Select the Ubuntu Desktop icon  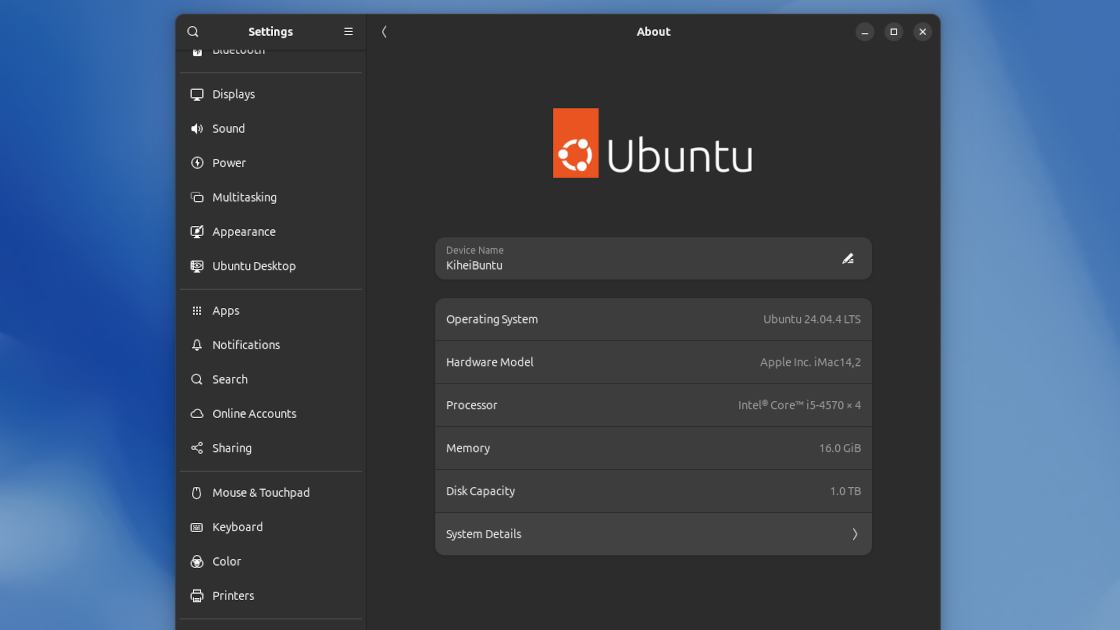coord(196,266)
